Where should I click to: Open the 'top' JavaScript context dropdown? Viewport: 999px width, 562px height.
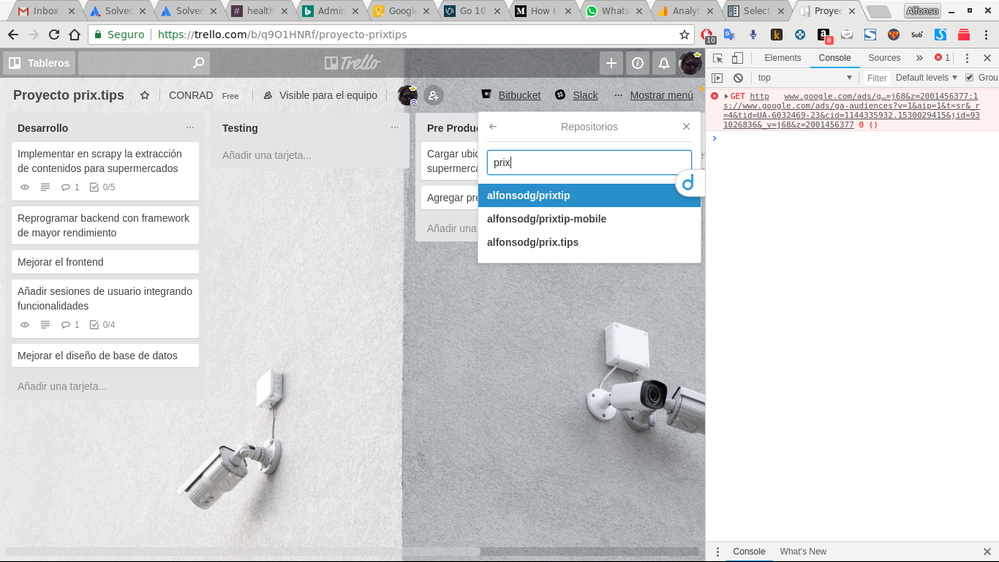click(x=805, y=78)
